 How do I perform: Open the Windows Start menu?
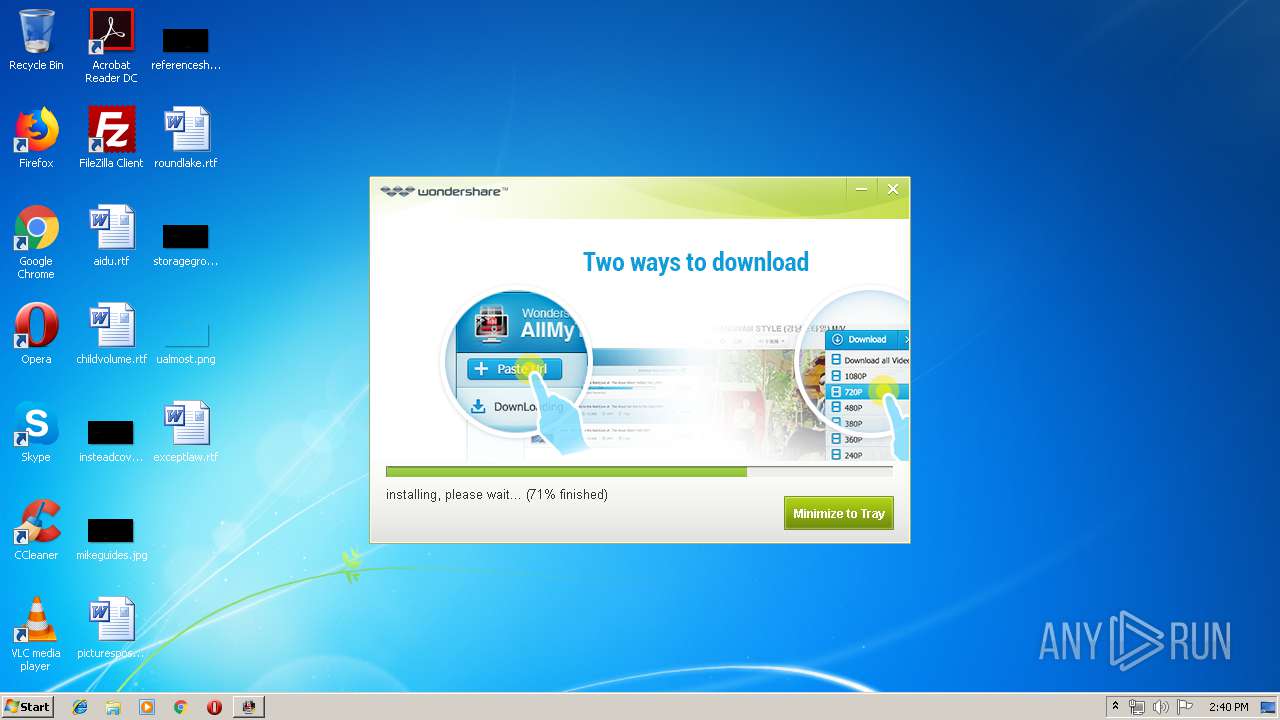[27, 706]
